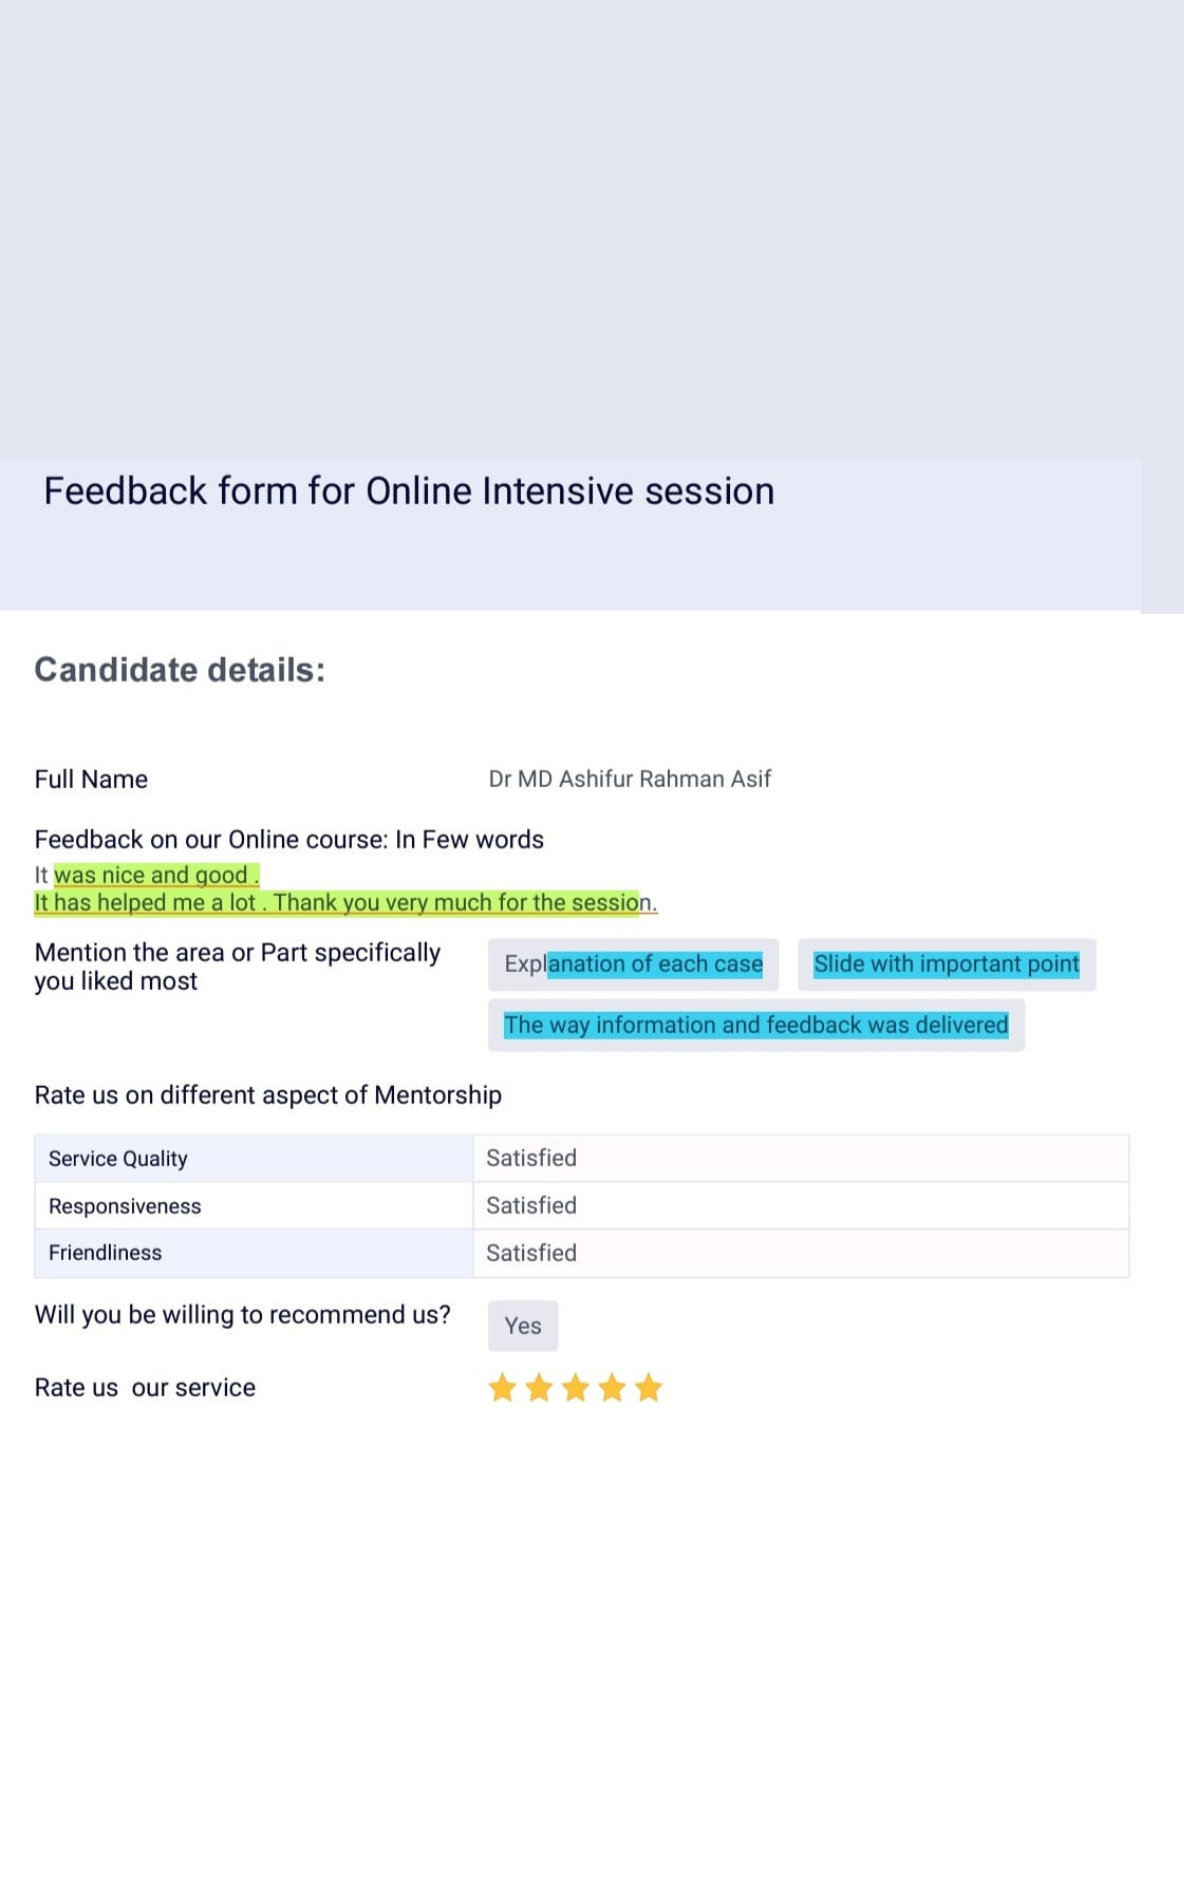The height and width of the screenshot is (1896, 1184).
Task: Click the second rating star
Action: tap(539, 1388)
